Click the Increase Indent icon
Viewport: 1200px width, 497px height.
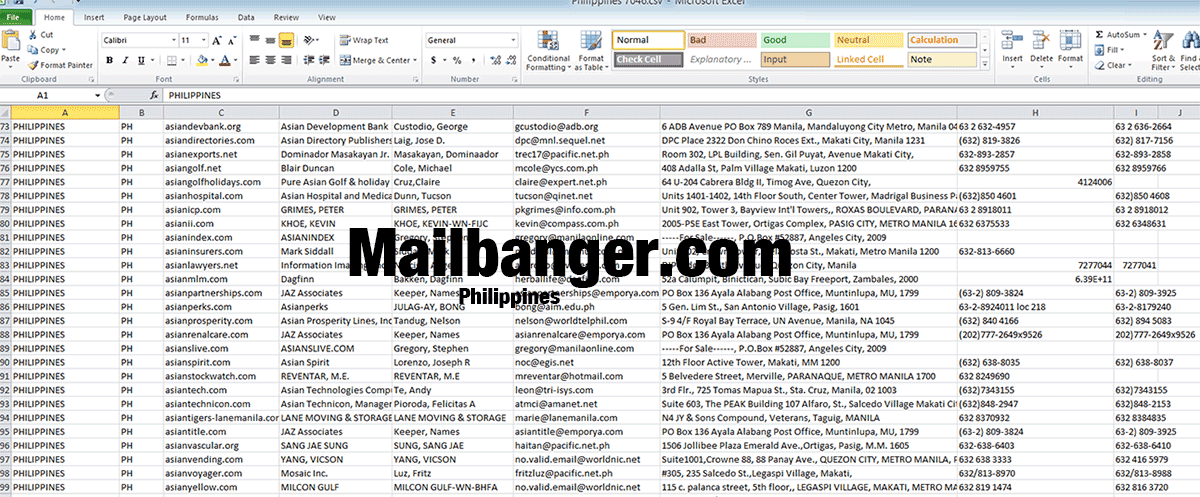[x=323, y=60]
